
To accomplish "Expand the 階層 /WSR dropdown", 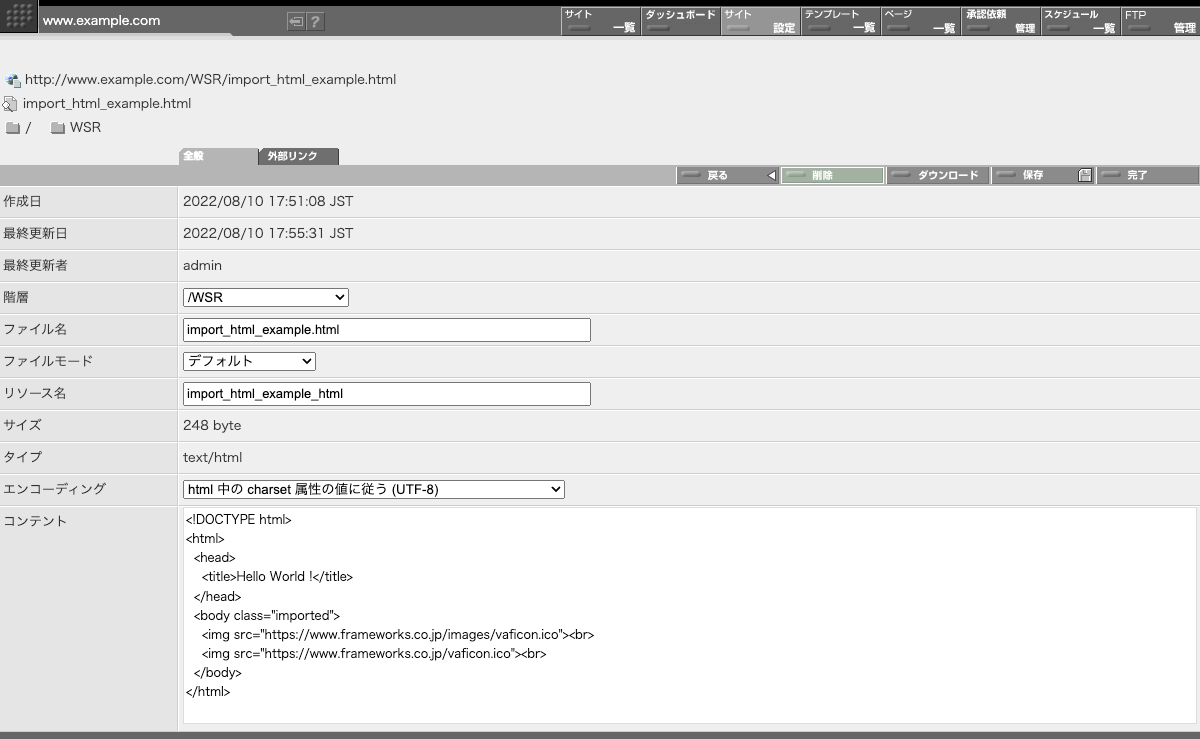I will pyautogui.click(x=266, y=297).
